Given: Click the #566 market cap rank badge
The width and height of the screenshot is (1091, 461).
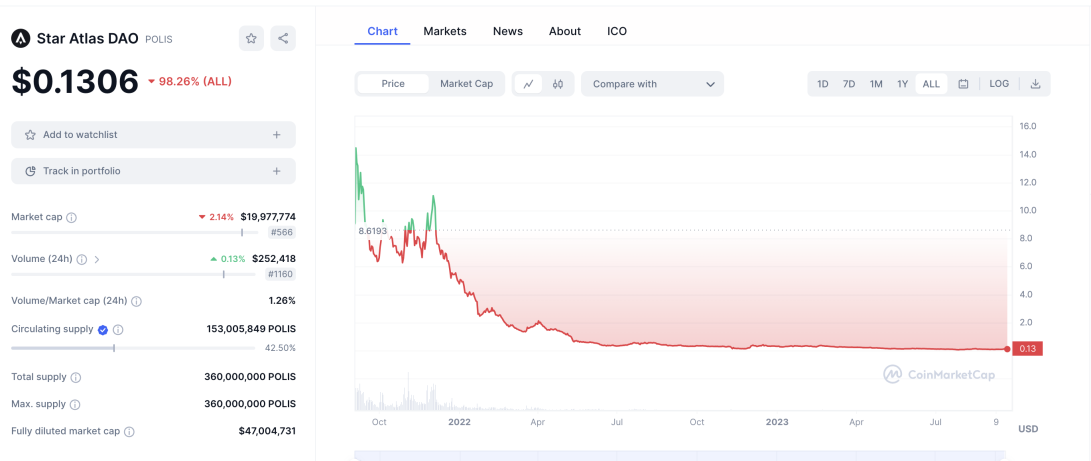Looking at the screenshot, I should 282,233.
